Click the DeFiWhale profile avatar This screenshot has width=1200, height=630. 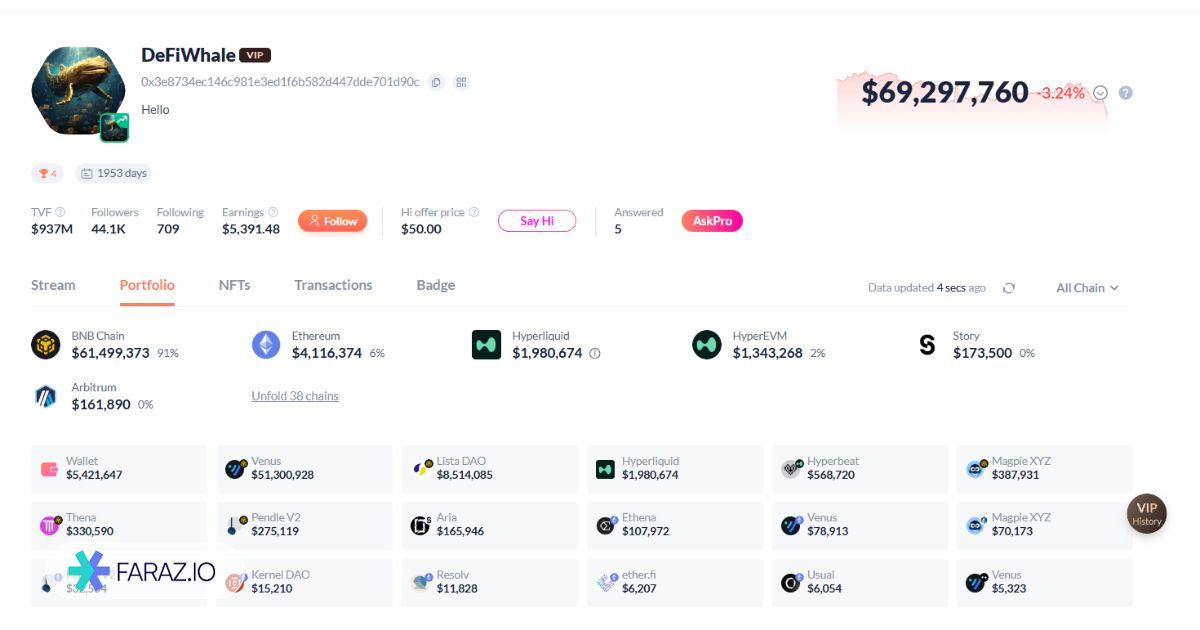(x=78, y=90)
